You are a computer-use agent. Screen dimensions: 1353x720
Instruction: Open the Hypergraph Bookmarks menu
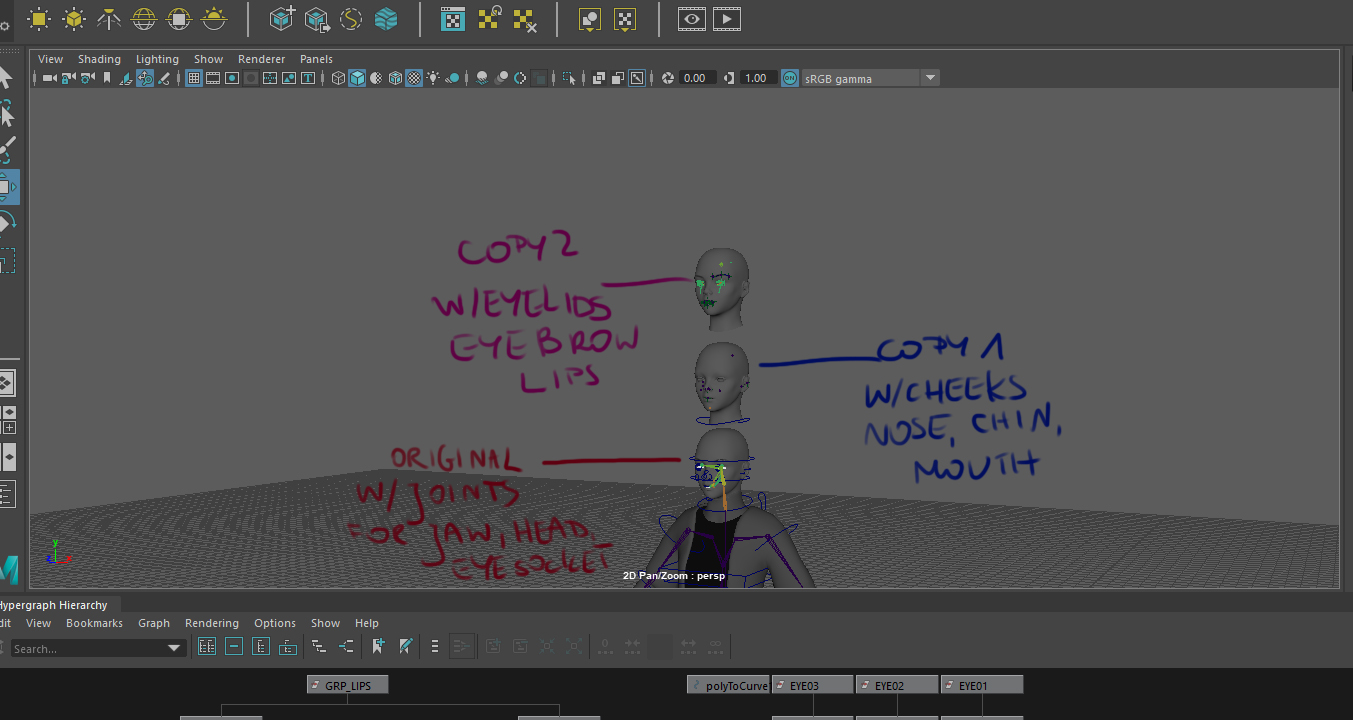click(x=94, y=623)
